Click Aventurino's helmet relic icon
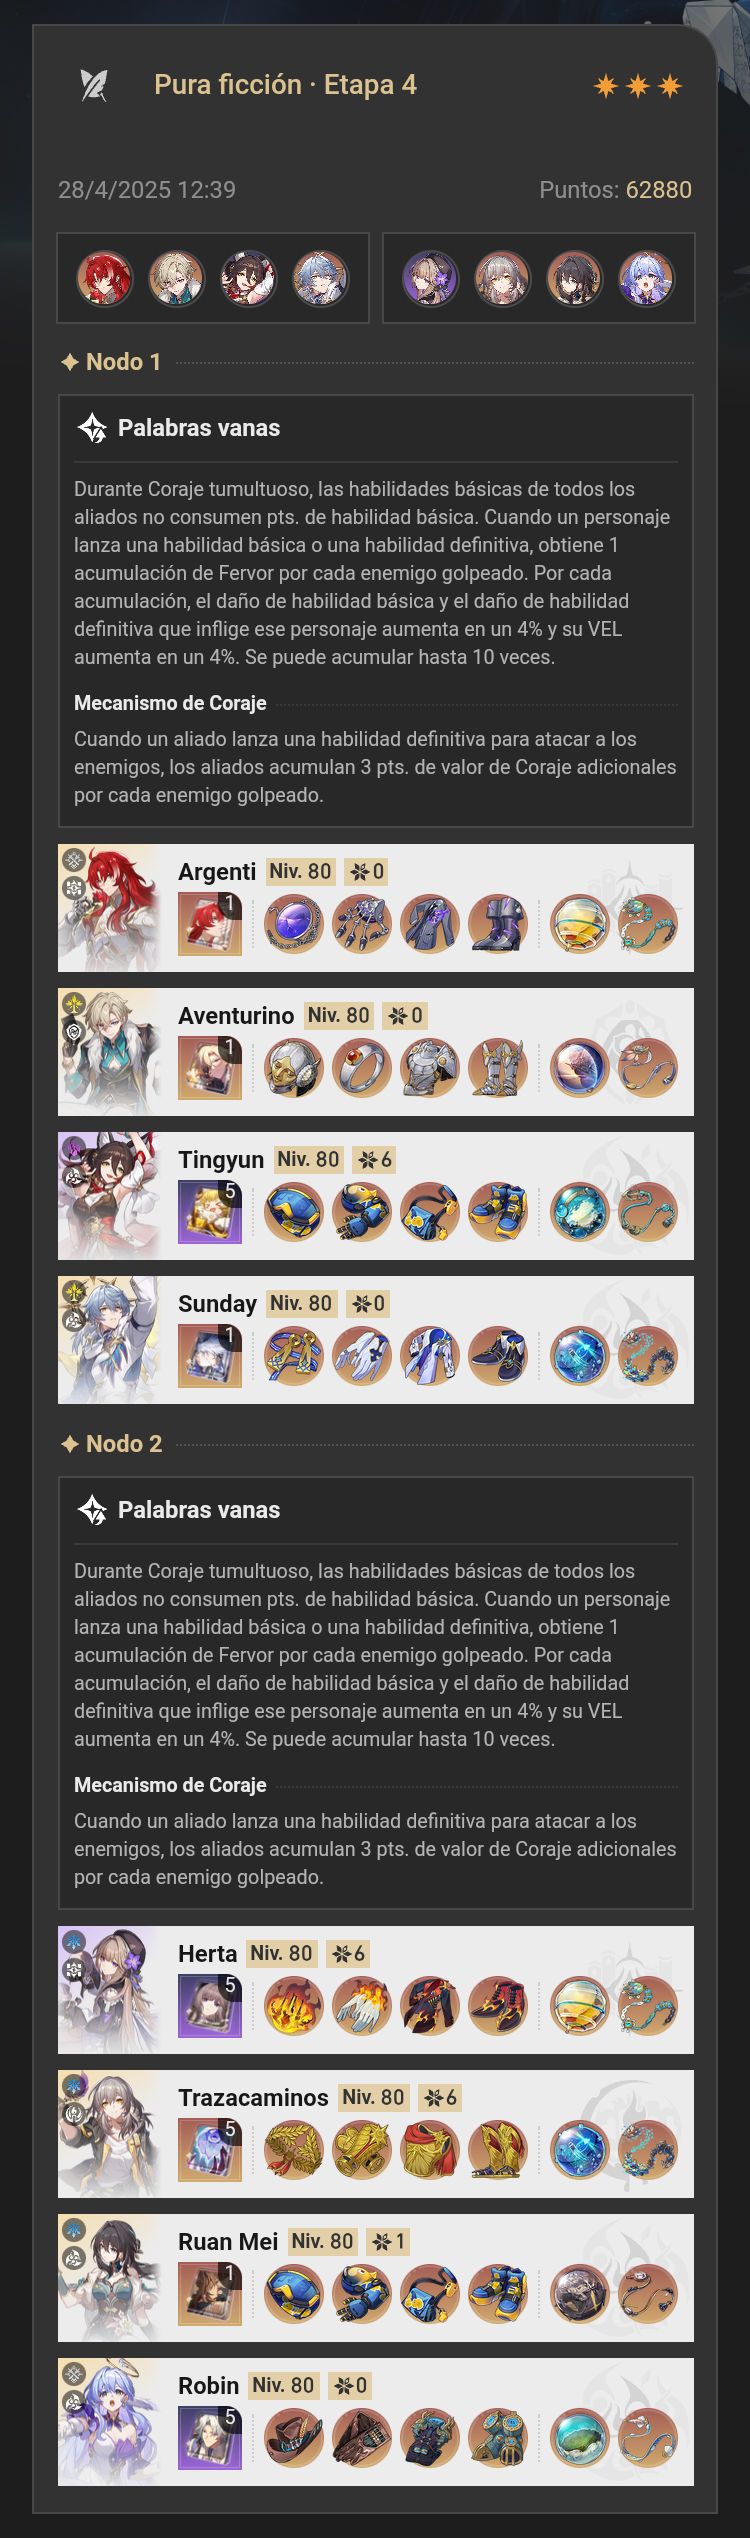 click(294, 1068)
